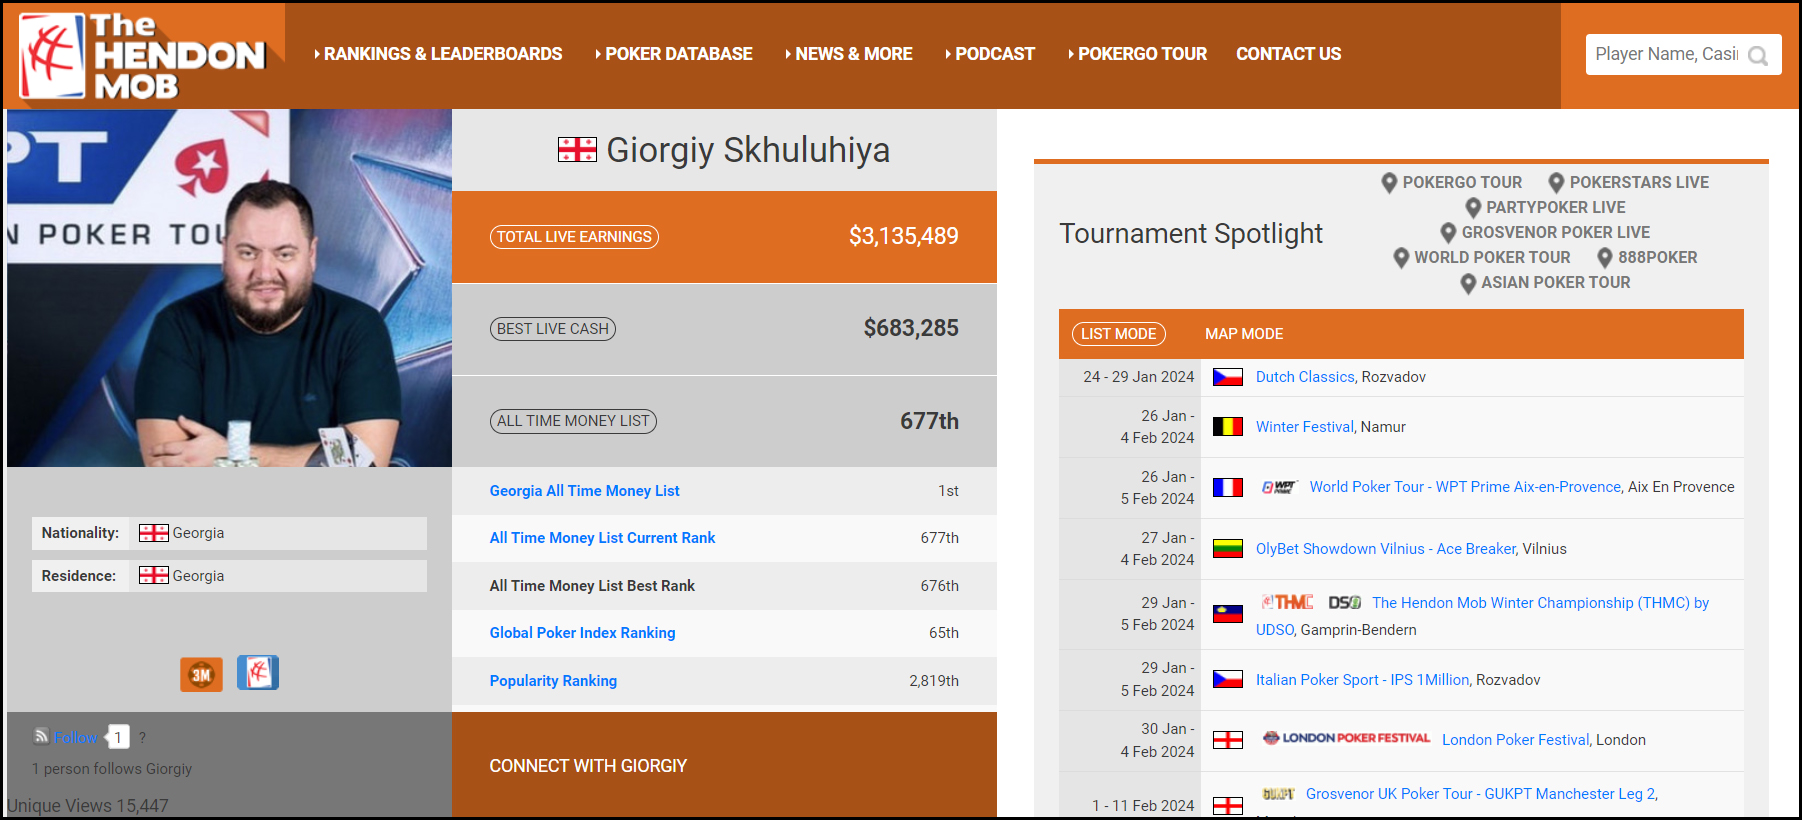Click The Hendon Mob logo

(142, 56)
